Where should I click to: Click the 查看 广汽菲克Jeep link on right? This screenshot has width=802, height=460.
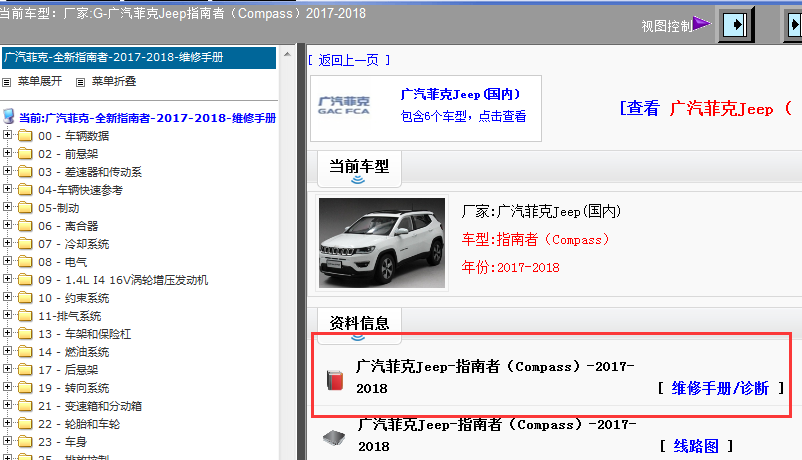706,108
